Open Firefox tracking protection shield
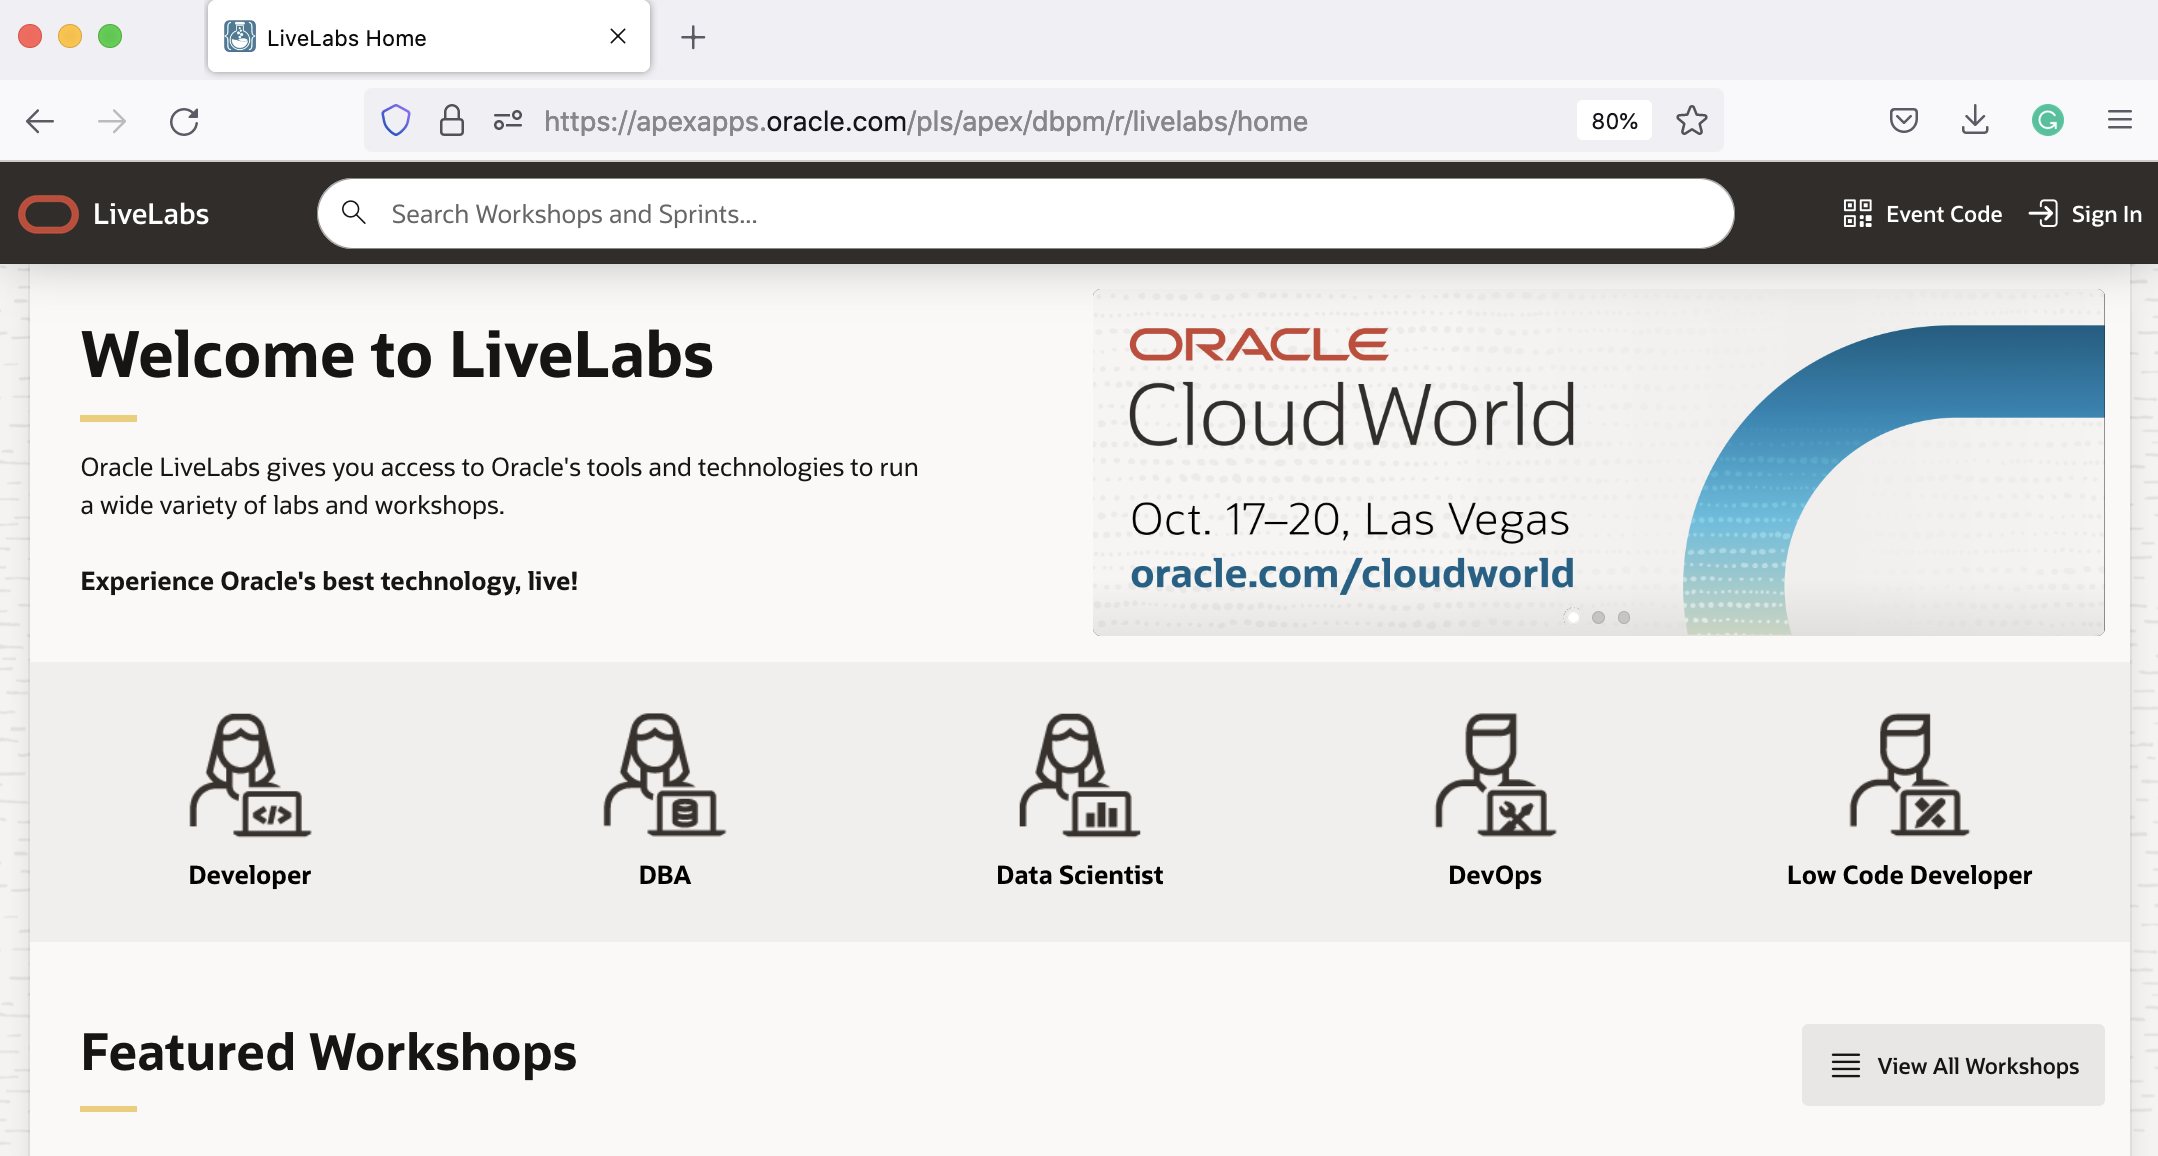Image resolution: width=2158 pixels, height=1156 pixels. click(x=396, y=121)
